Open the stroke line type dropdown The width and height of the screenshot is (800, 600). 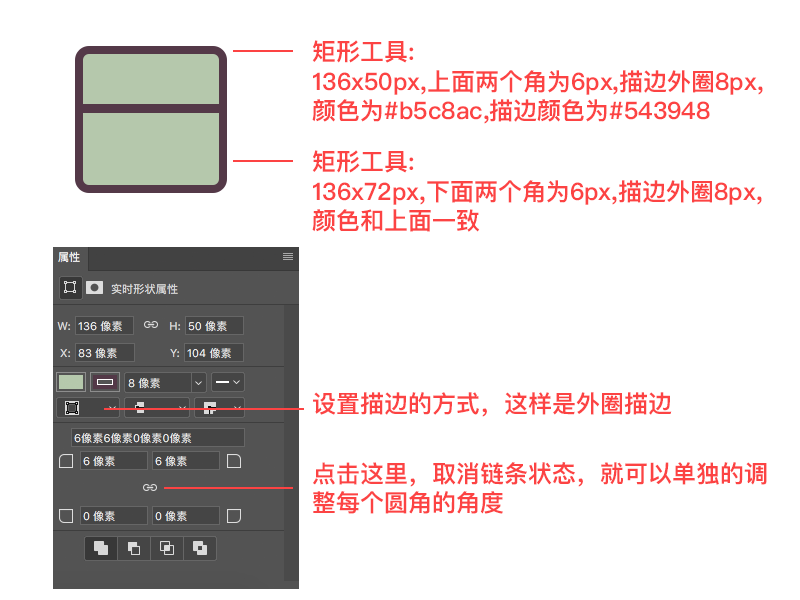coord(228,382)
